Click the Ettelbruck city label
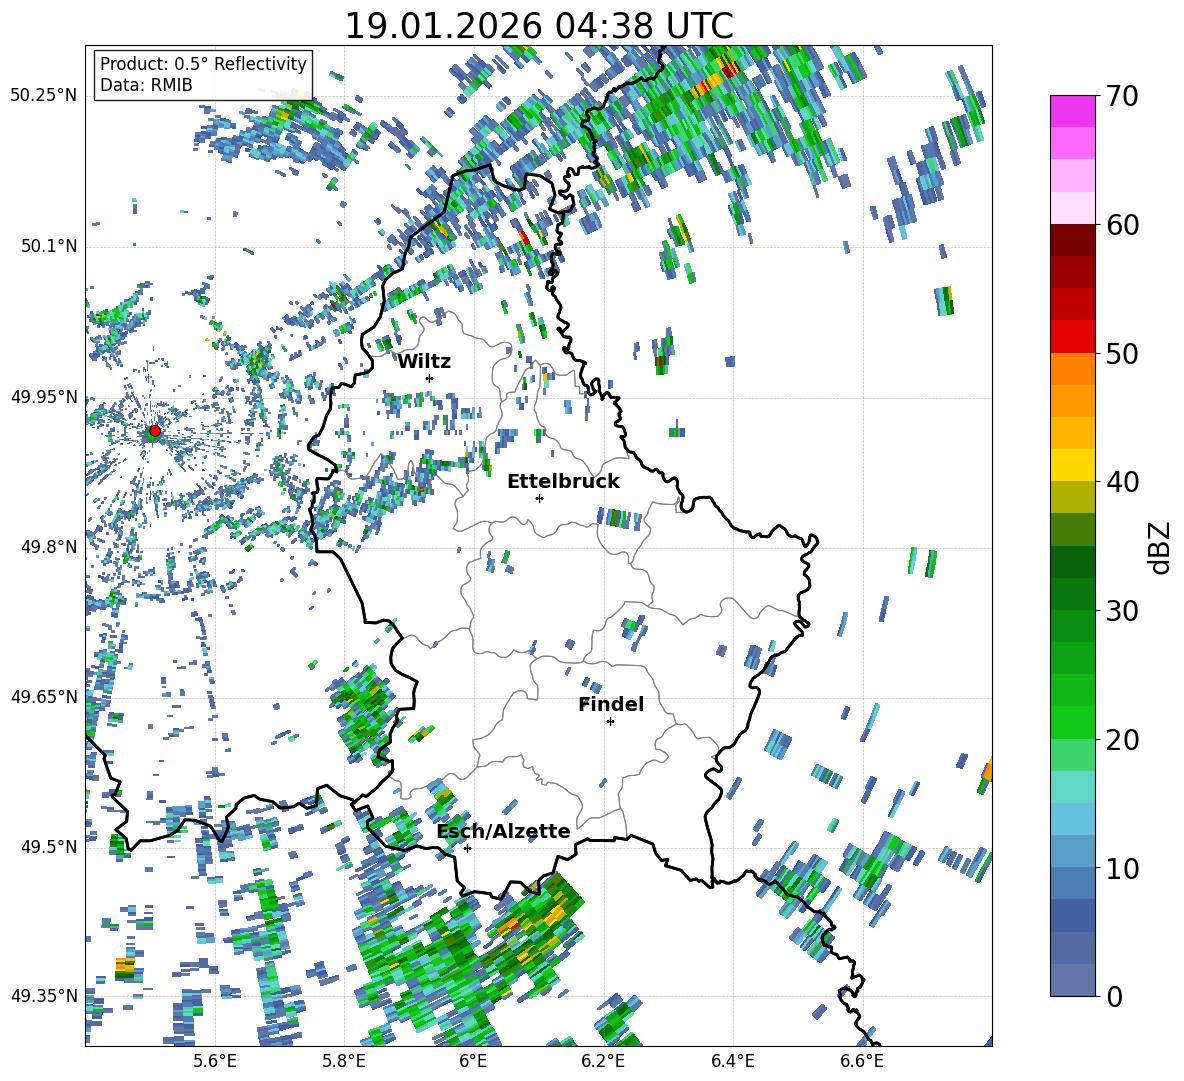 (563, 482)
